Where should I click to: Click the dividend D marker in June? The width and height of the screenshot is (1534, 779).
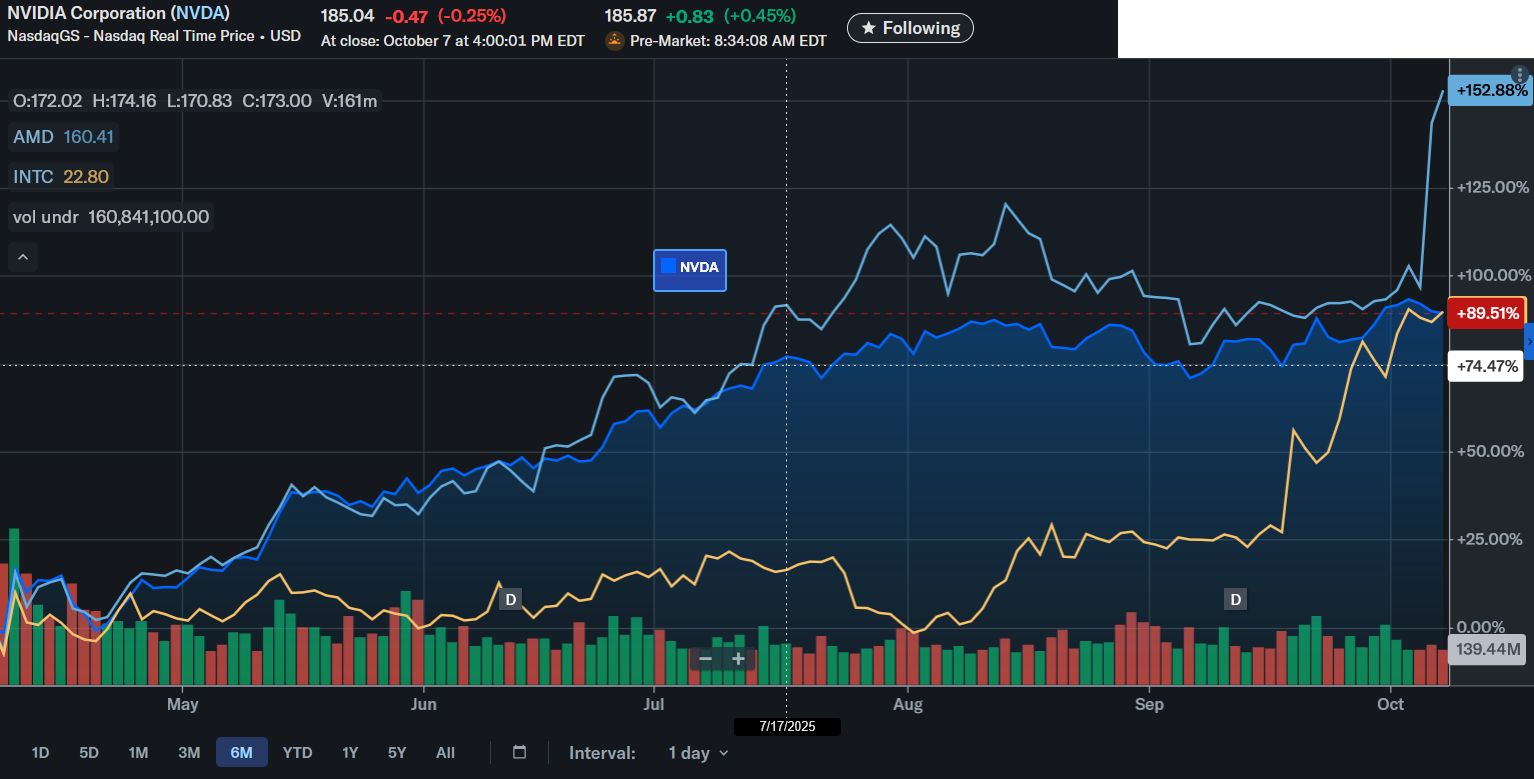(510, 600)
